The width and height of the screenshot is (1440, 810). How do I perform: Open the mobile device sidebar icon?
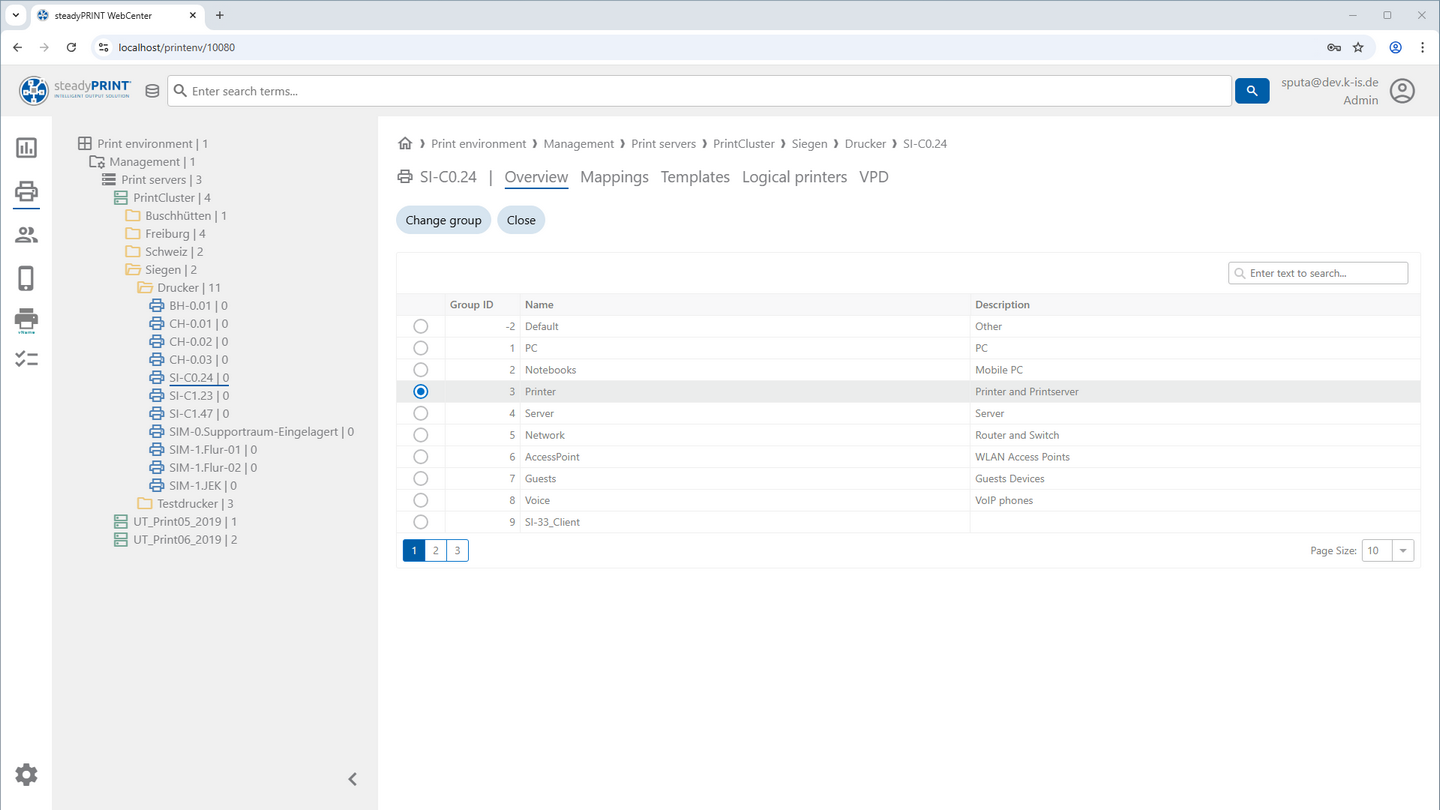coord(26,278)
